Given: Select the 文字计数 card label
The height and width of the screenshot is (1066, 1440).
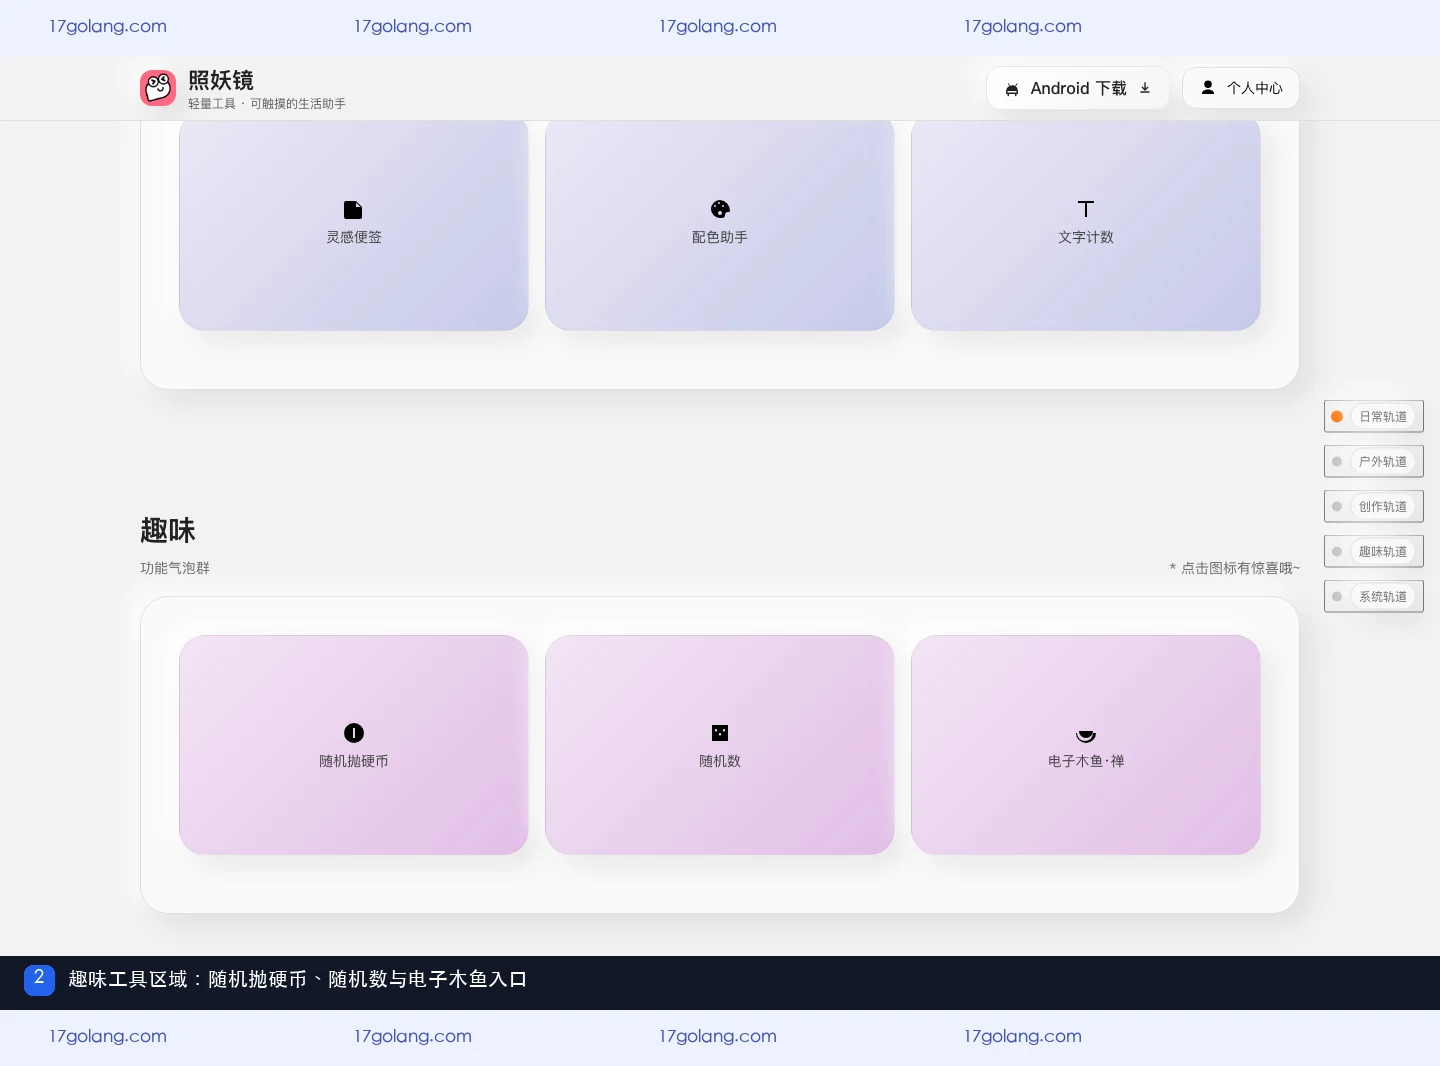Looking at the screenshot, I should [x=1086, y=237].
